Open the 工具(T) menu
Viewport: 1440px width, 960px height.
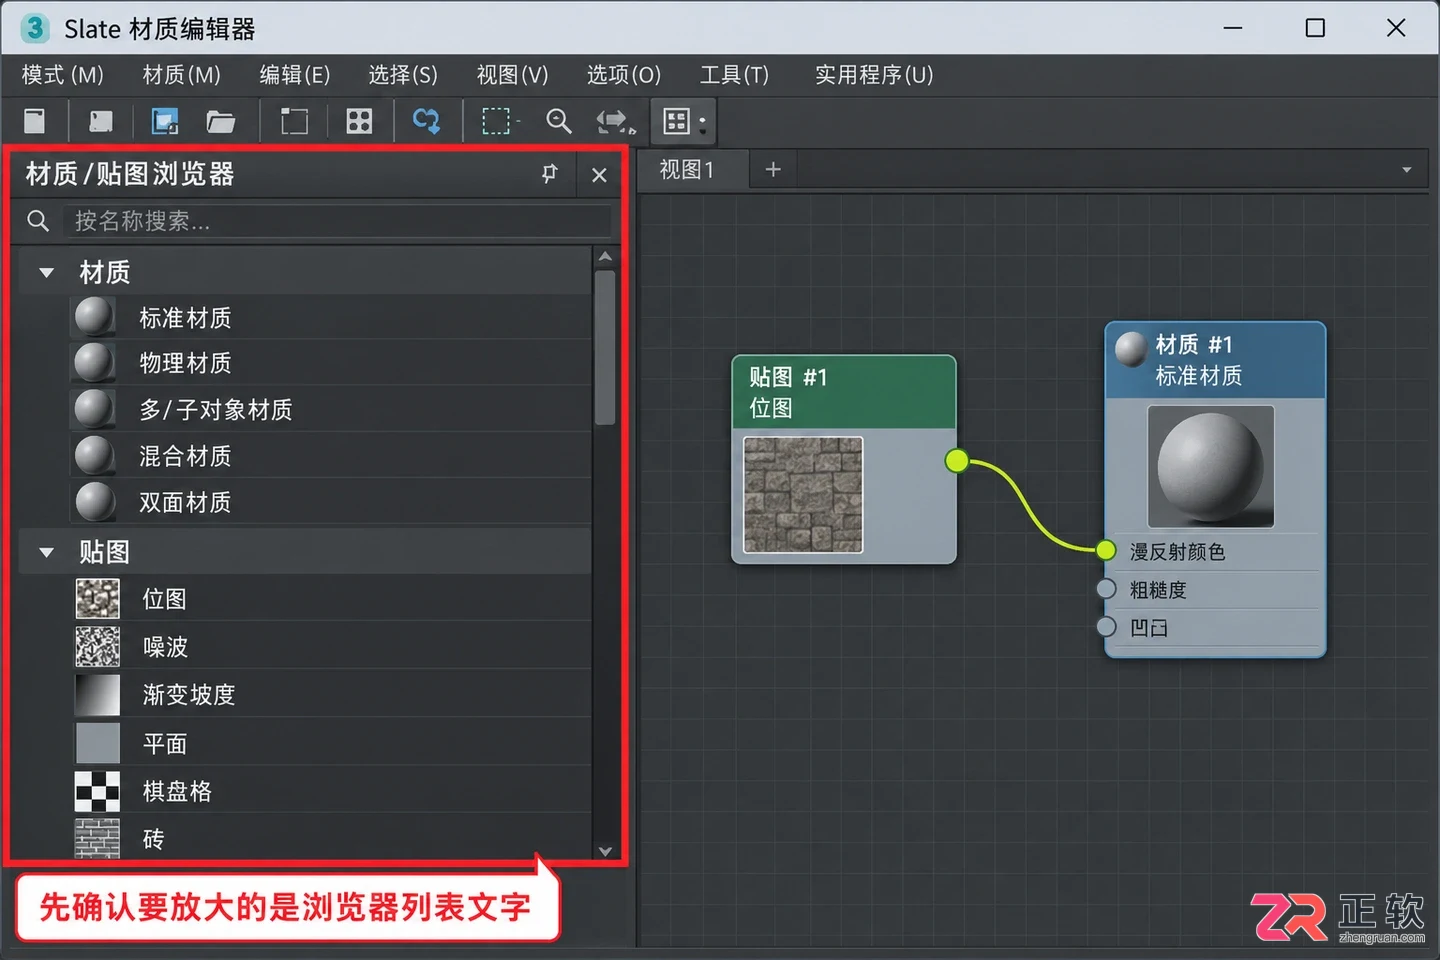(x=734, y=75)
